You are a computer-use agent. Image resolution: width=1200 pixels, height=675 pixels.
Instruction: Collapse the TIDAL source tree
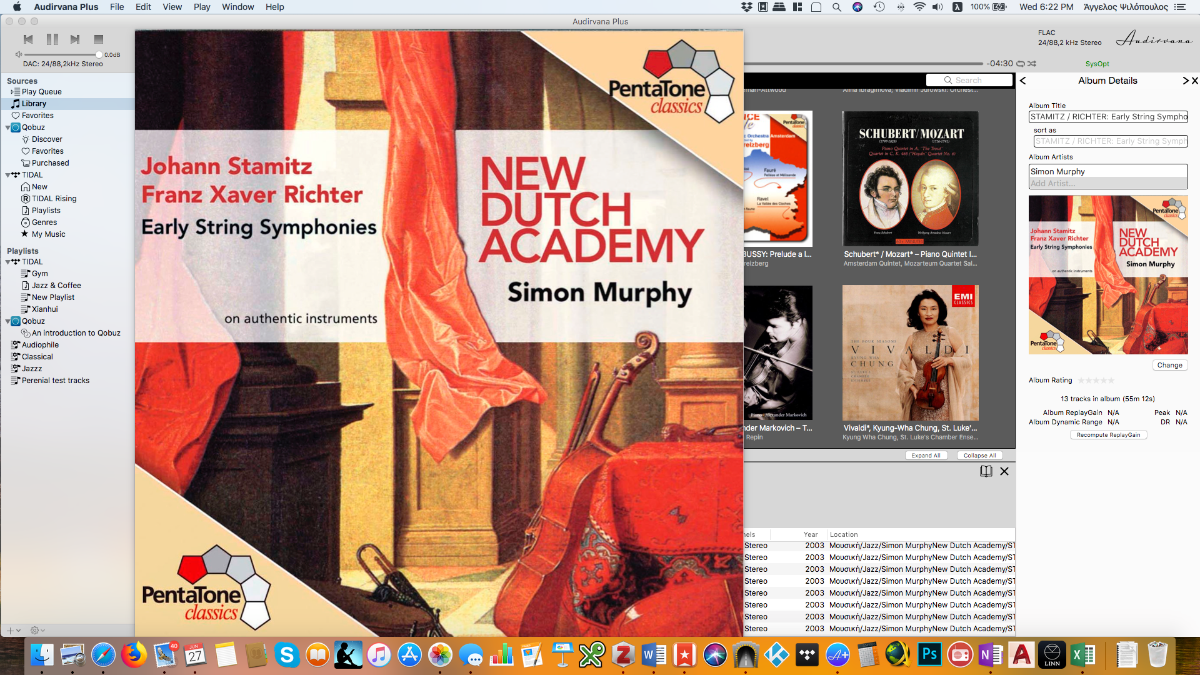tap(7, 175)
